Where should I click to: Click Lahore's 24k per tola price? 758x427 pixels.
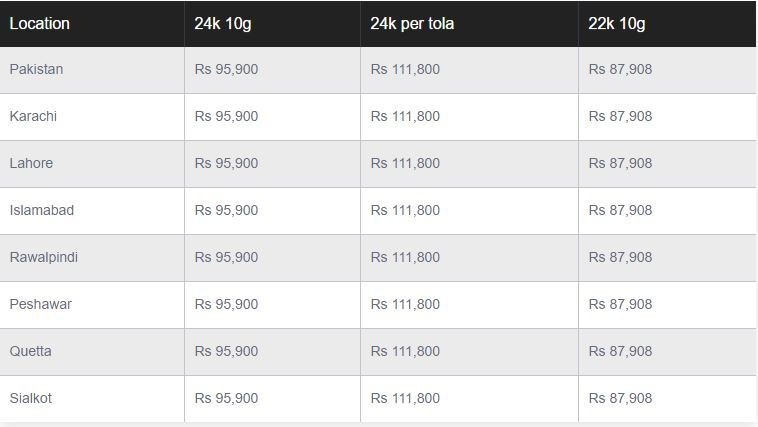point(404,163)
